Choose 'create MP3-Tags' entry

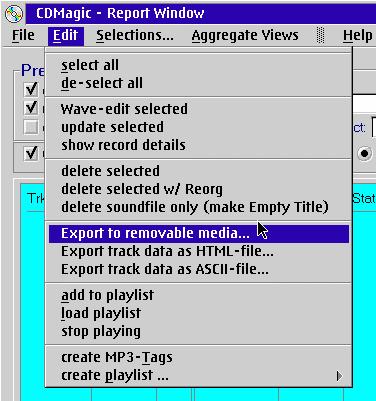[198, 357]
